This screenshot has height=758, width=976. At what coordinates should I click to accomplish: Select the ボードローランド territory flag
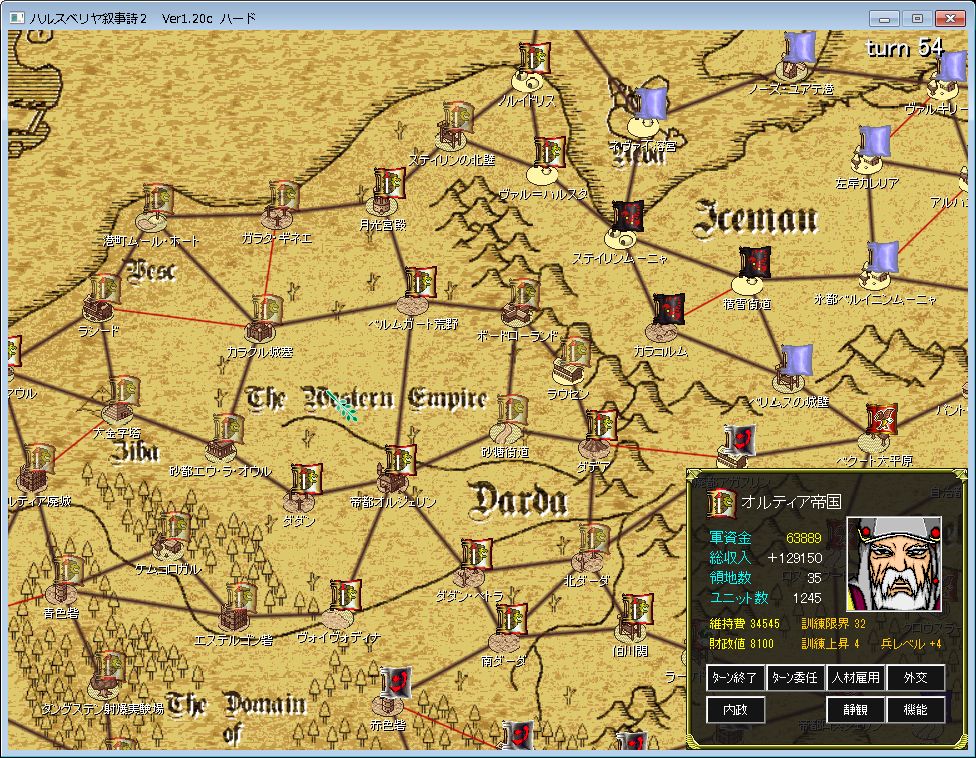524,294
